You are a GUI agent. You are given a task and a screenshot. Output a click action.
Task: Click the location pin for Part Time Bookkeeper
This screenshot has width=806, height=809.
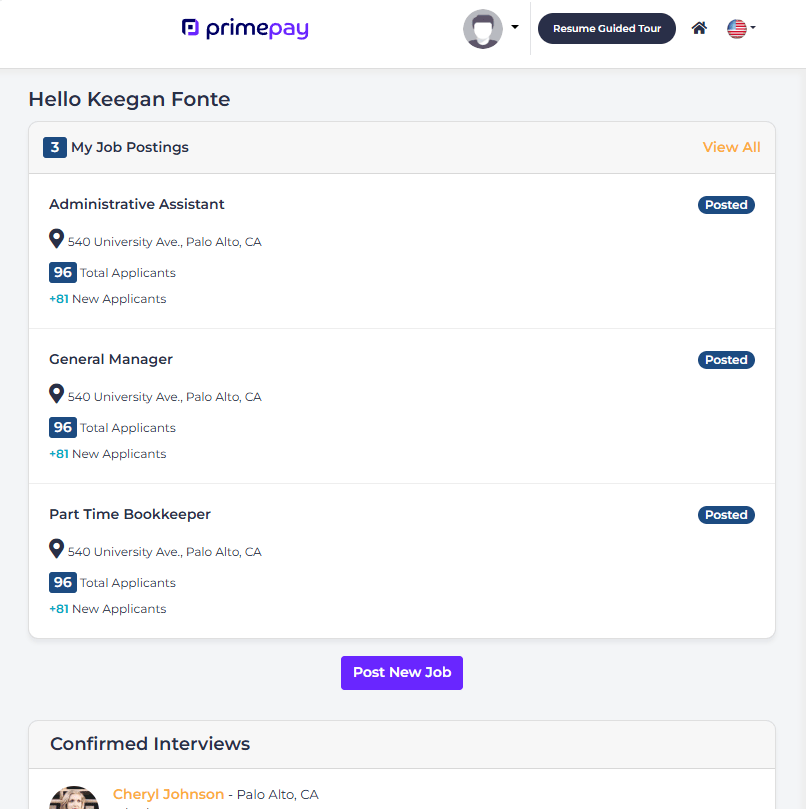[x=57, y=549]
